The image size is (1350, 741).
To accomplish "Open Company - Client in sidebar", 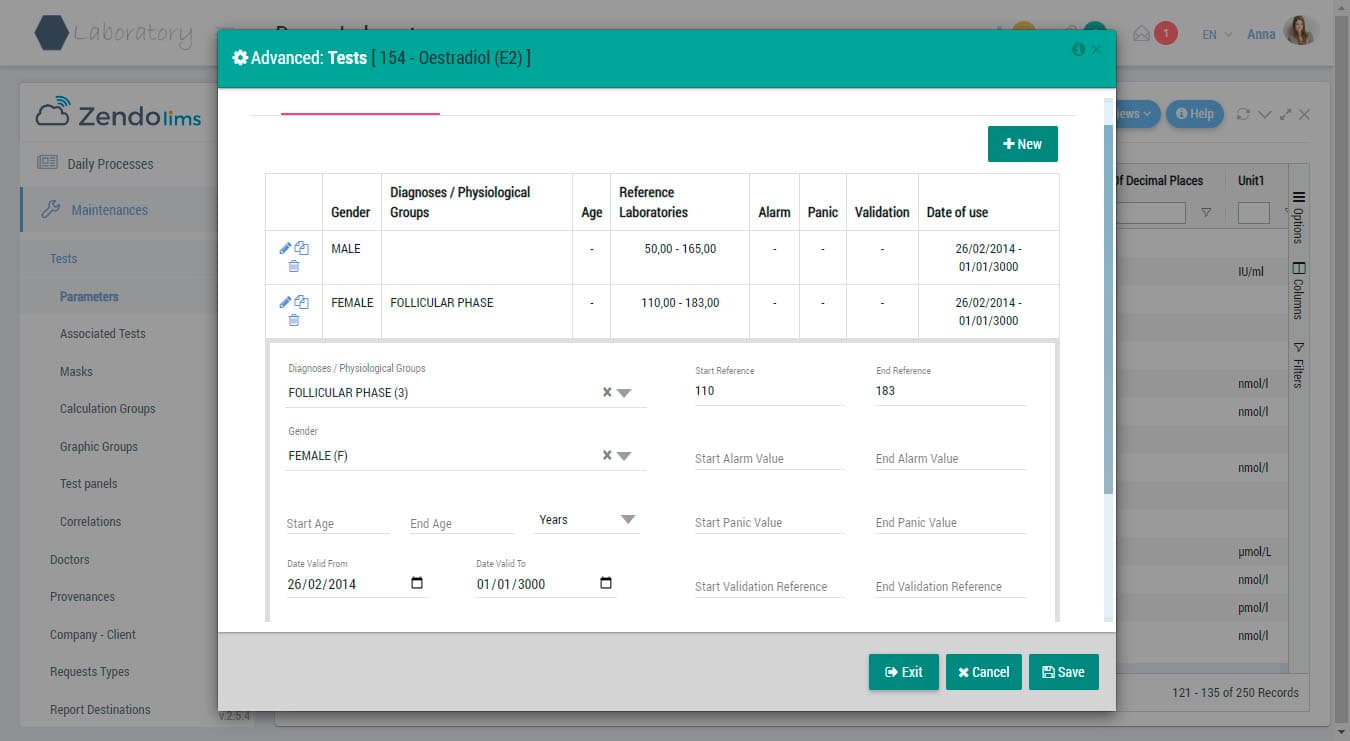I will [x=92, y=635].
